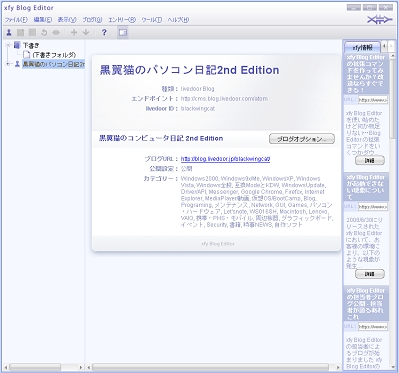Click the 下書き book icon in tree

click(x=17, y=45)
